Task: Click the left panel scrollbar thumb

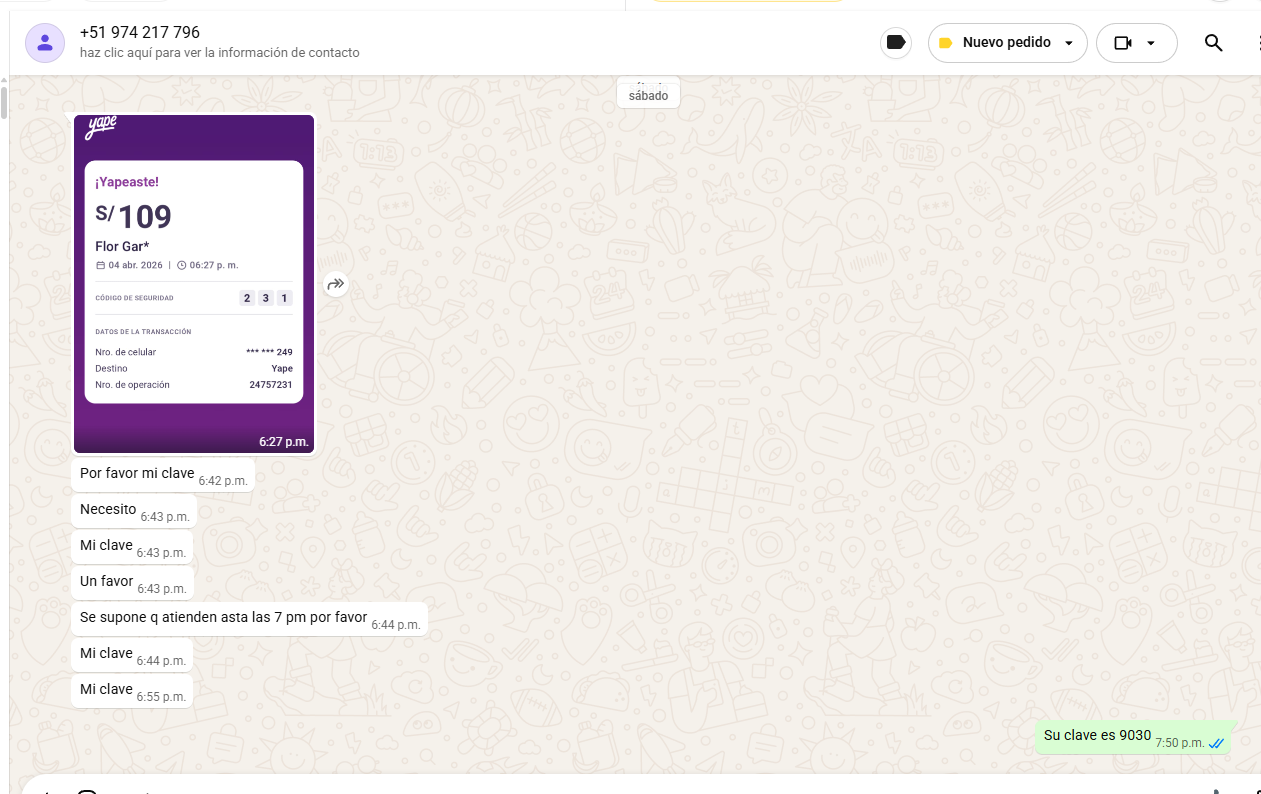Action: [4, 103]
